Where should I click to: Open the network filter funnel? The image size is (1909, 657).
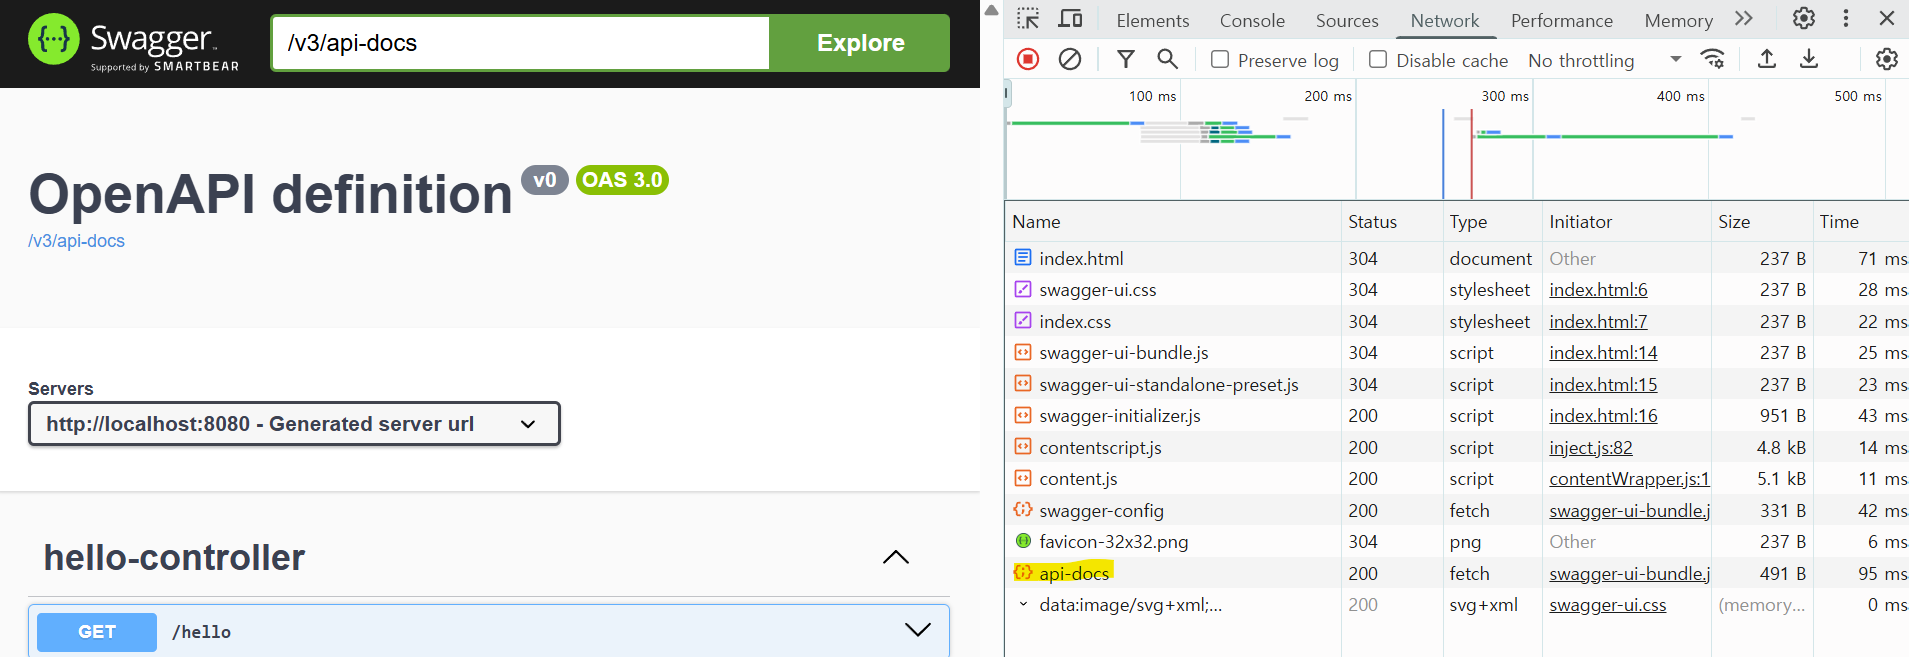point(1126,59)
